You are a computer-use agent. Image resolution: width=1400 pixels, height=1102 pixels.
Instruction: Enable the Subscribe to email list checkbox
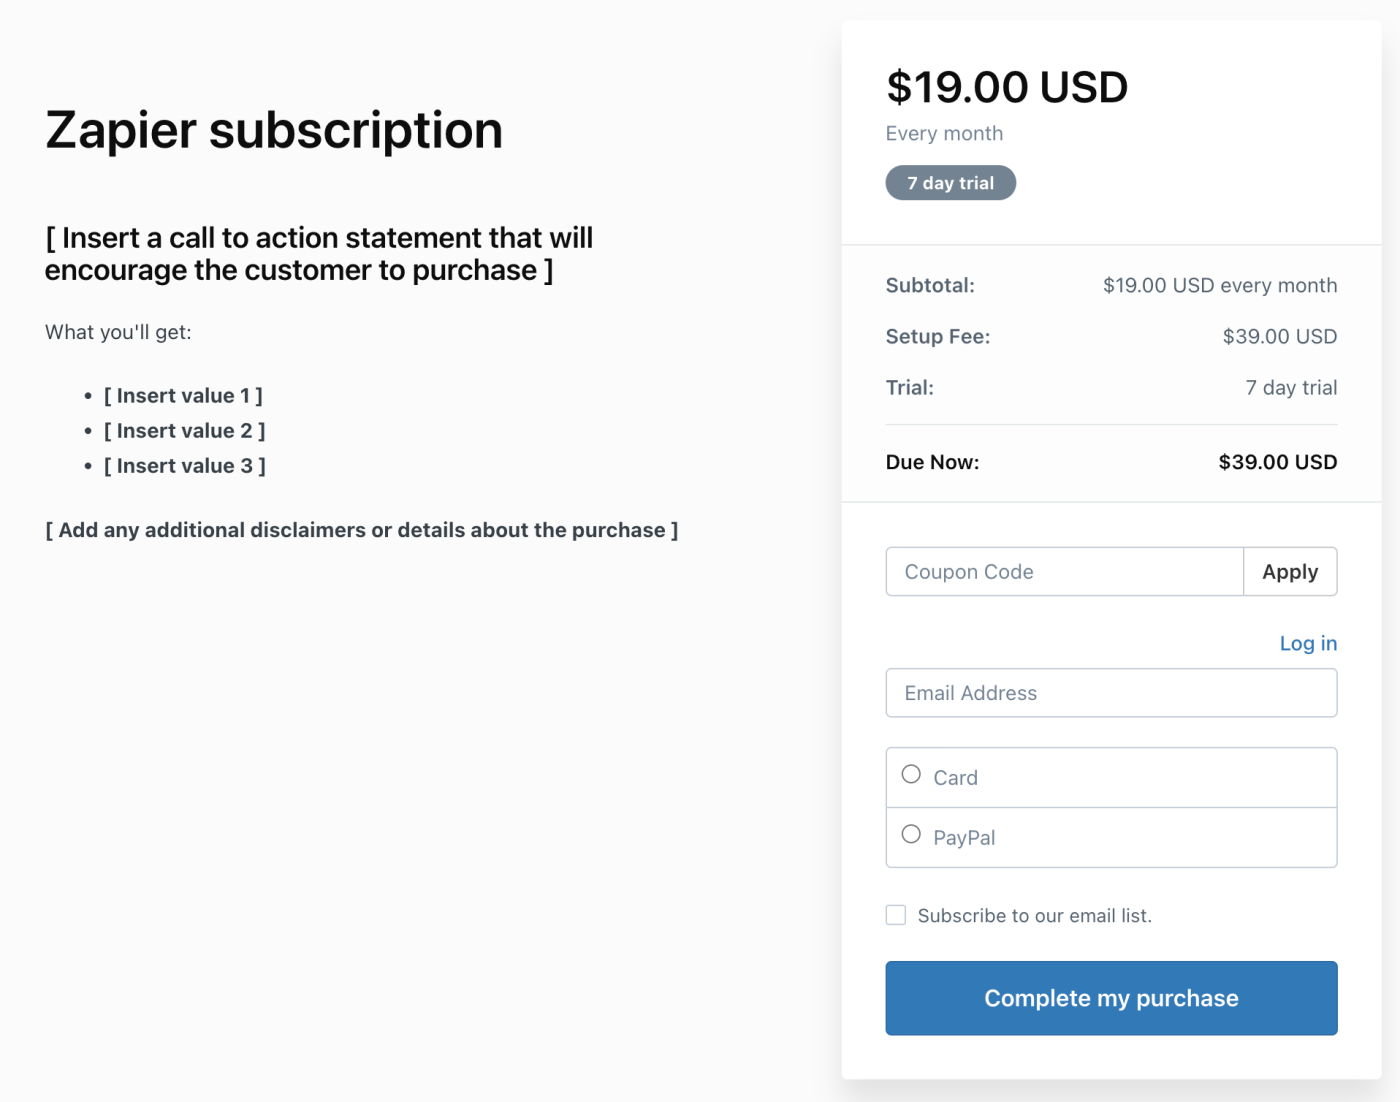[896, 915]
